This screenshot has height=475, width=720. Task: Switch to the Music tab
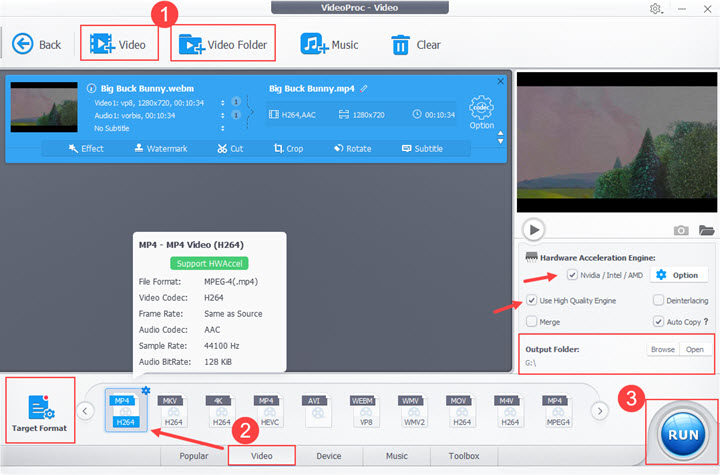(x=397, y=456)
